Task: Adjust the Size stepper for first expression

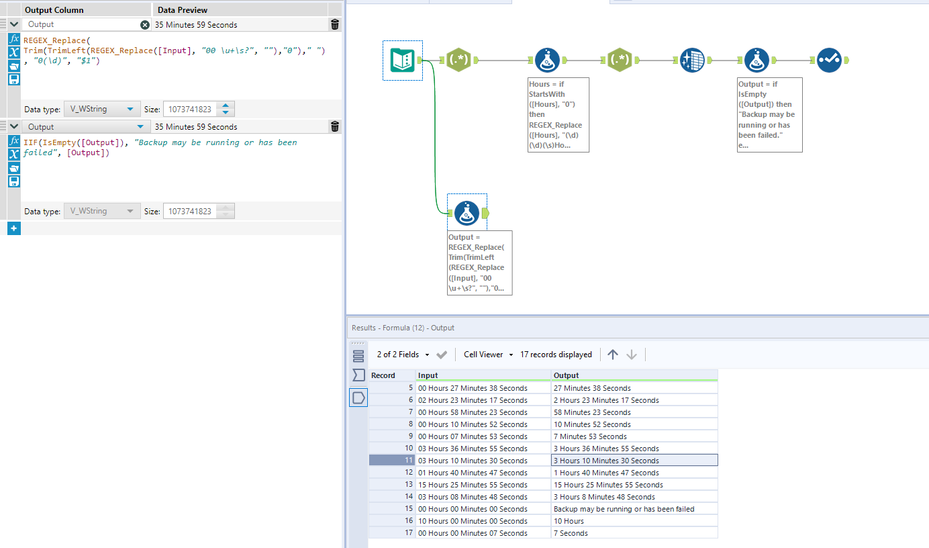Action: click(226, 109)
